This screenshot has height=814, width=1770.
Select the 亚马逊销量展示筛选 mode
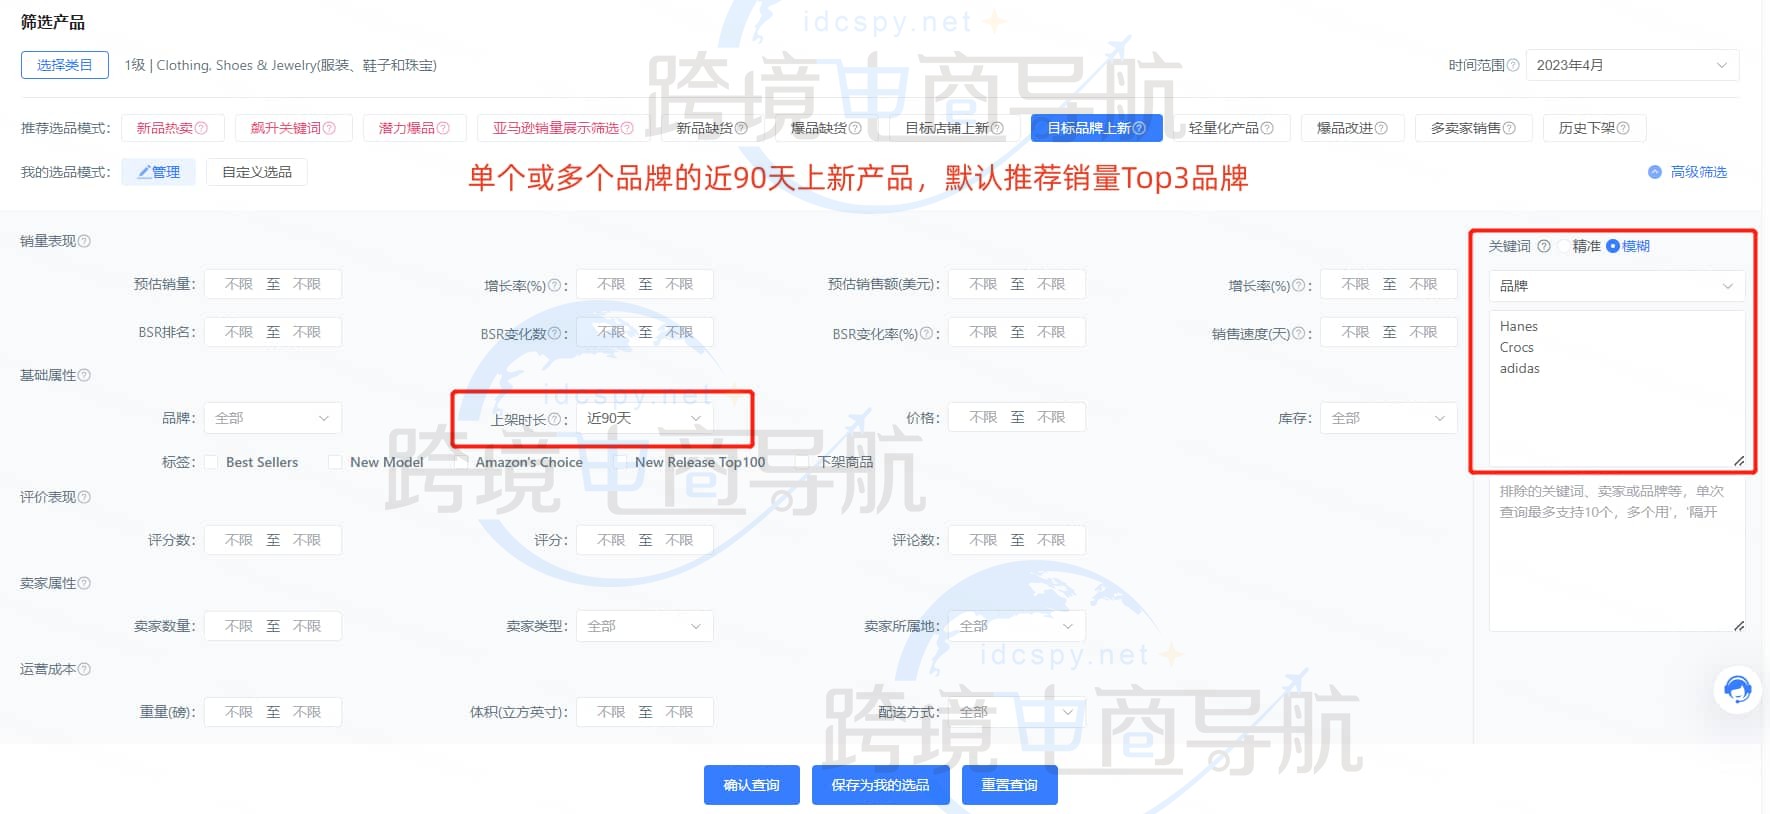(x=563, y=128)
